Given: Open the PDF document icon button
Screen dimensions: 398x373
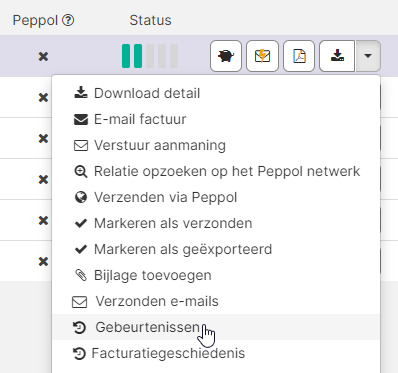Looking at the screenshot, I should (299, 56).
